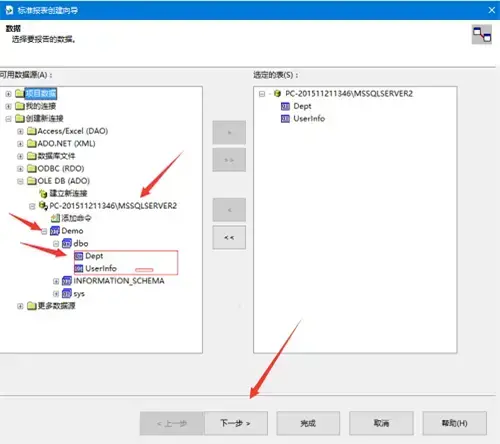The height and width of the screenshot is (444, 500).
Task: Collapse the Demo database node
Action: tap(44, 231)
